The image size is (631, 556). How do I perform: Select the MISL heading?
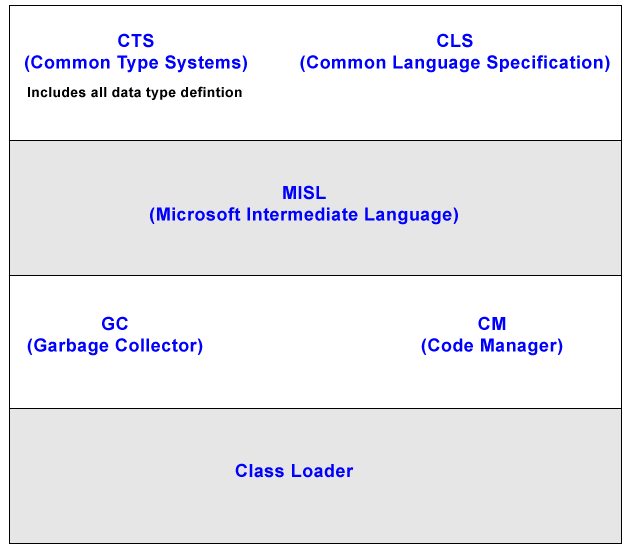pos(304,193)
